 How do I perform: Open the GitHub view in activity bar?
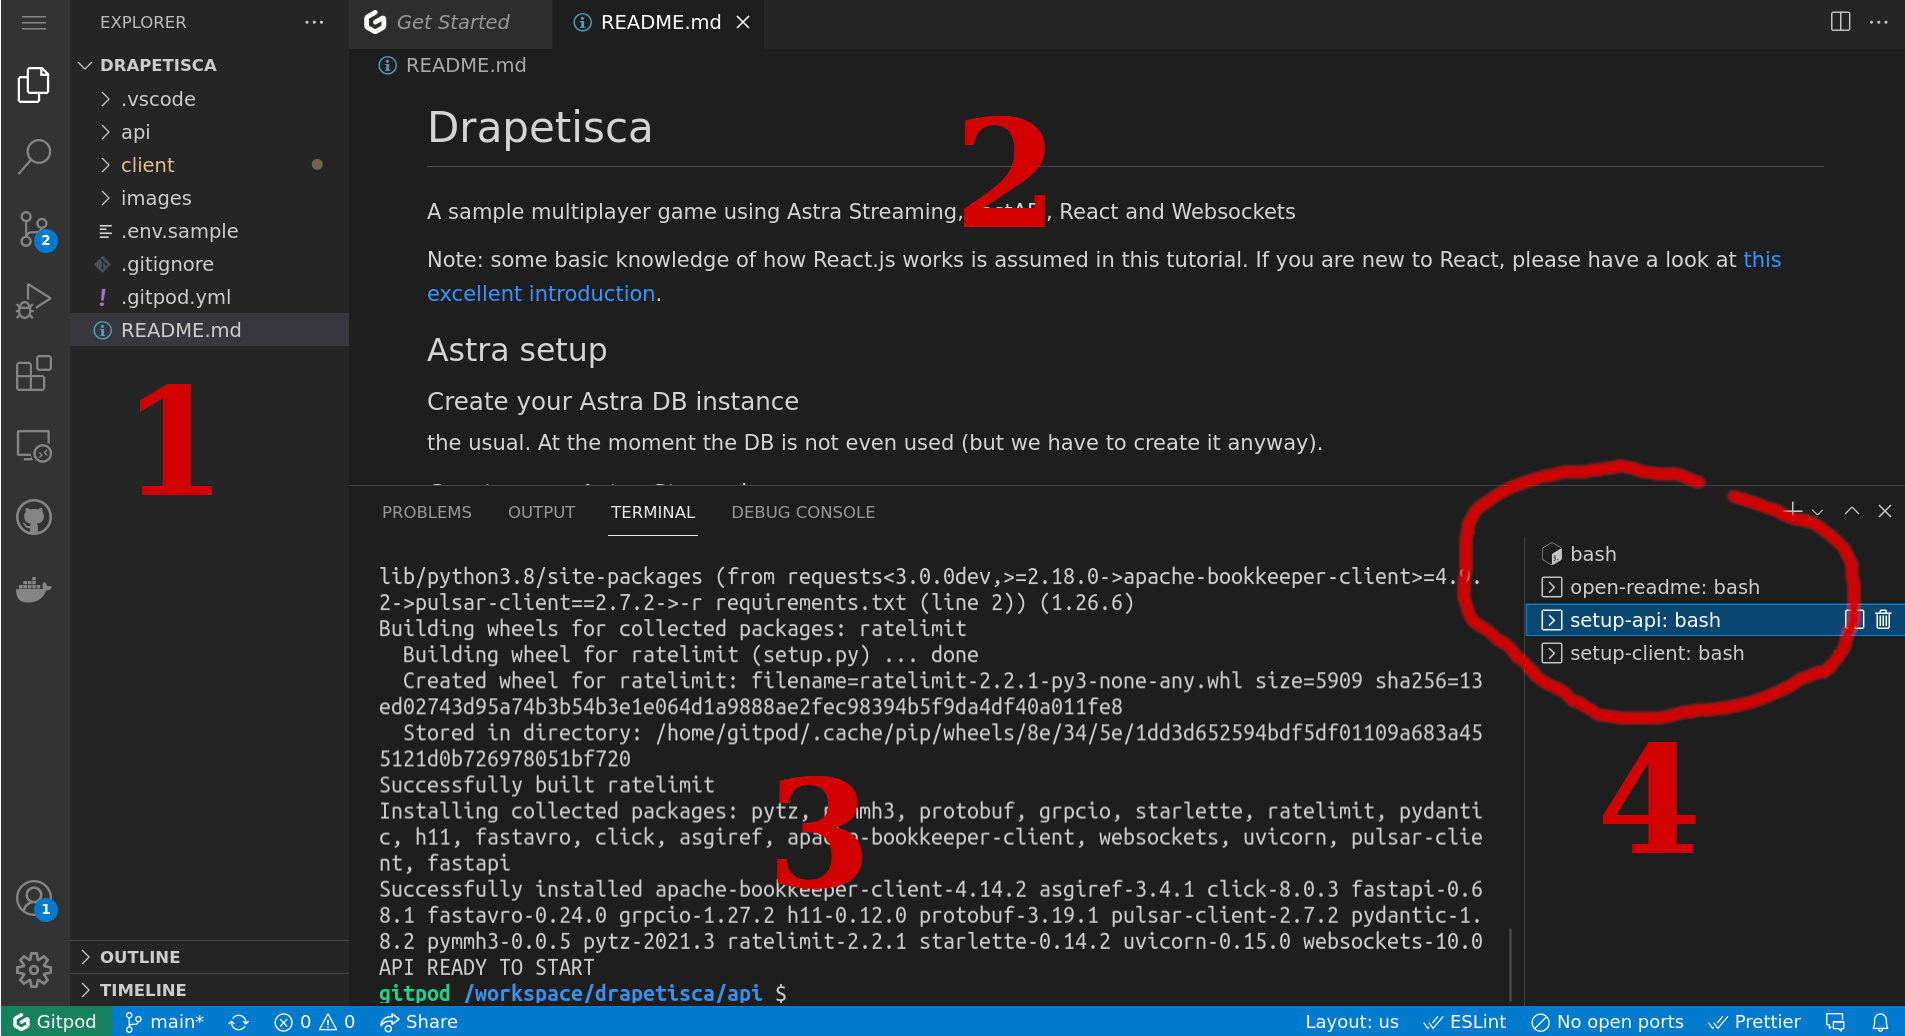point(34,517)
